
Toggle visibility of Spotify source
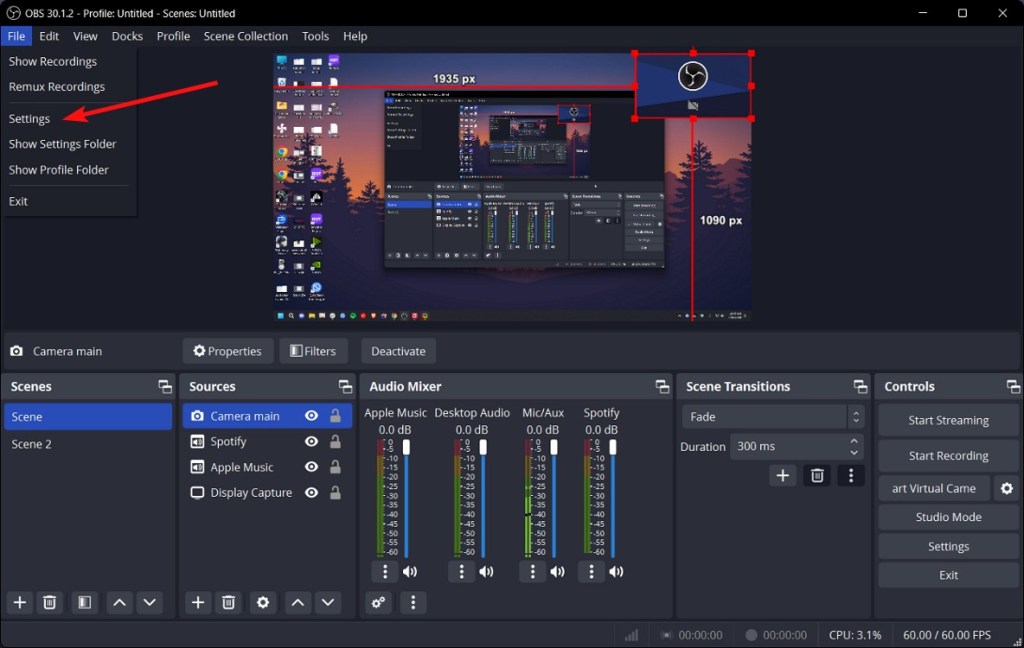(x=312, y=442)
